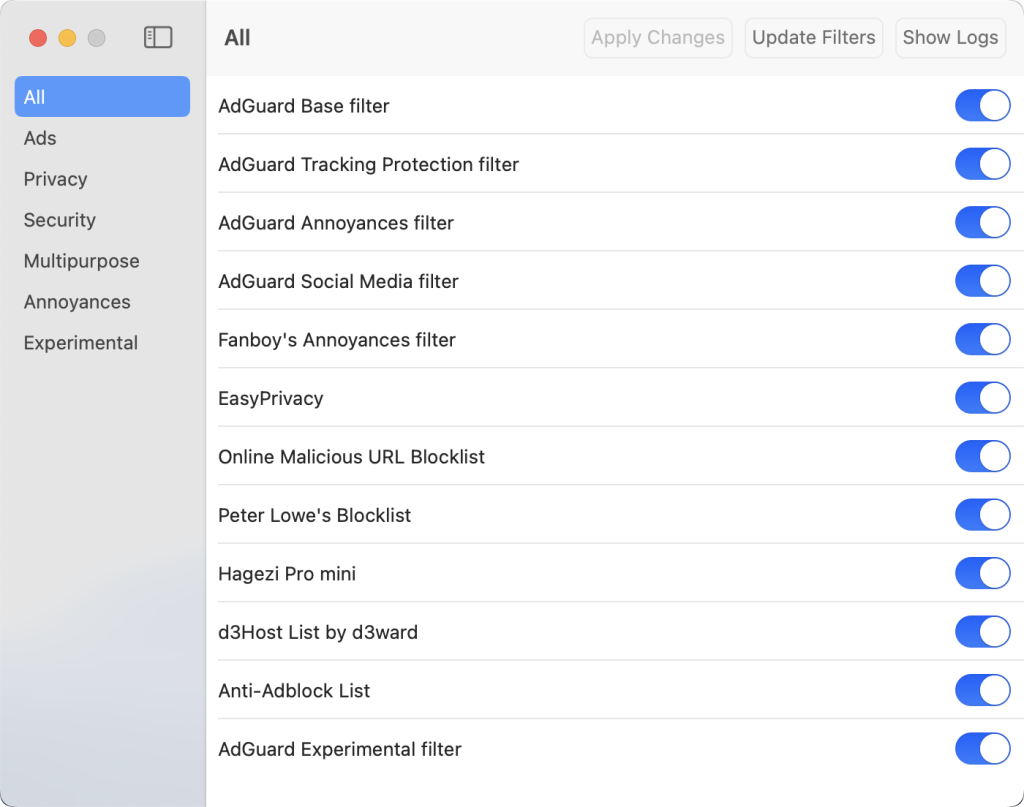Toggle Fanboy's Annoyances filter off
The image size is (1024, 807).
(x=982, y=340)
